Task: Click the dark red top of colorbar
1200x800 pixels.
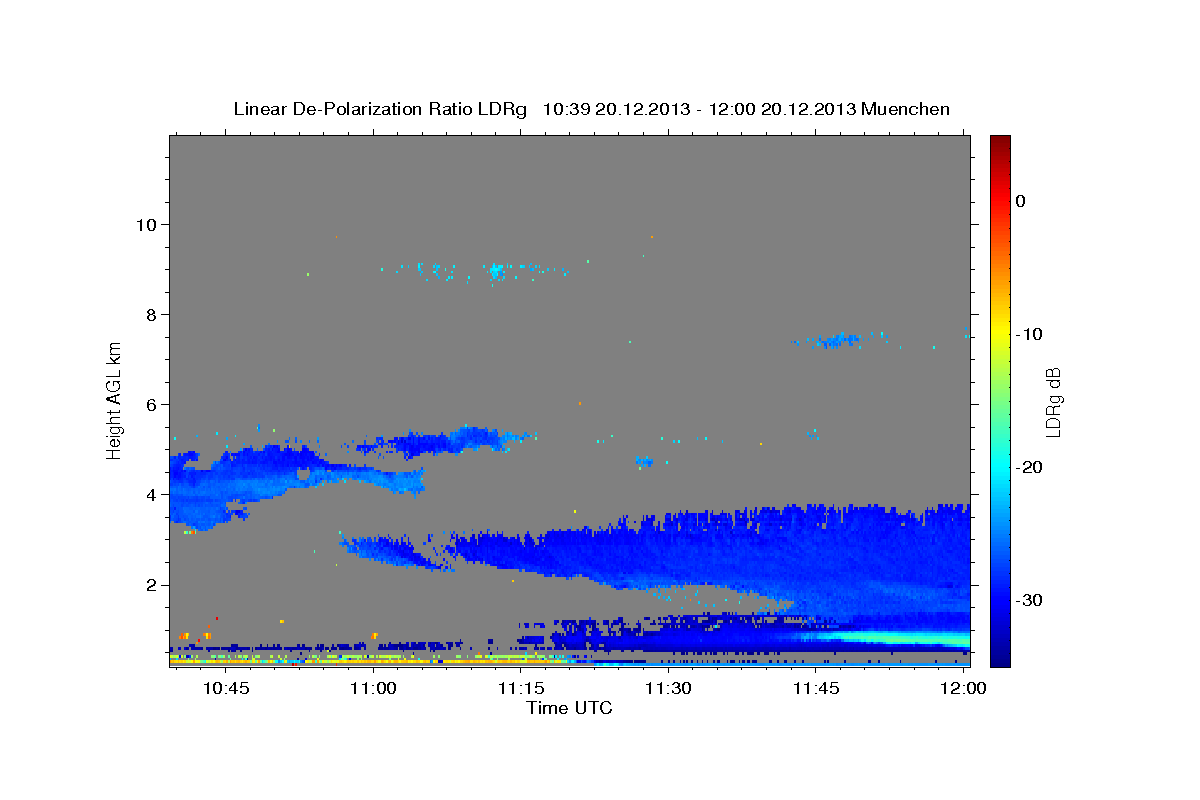Action: pos(1000,145)
